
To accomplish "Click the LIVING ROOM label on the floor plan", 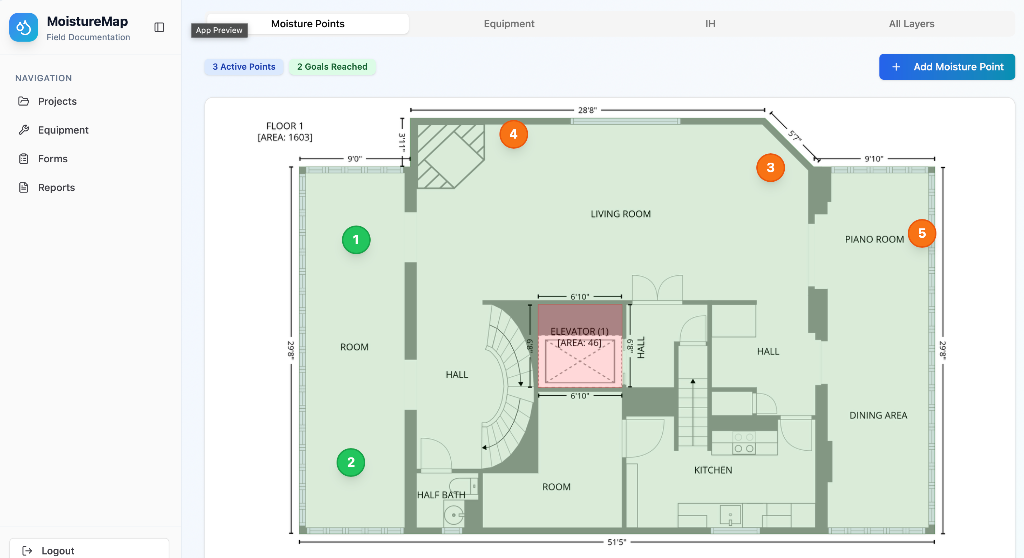I will 620,214.
